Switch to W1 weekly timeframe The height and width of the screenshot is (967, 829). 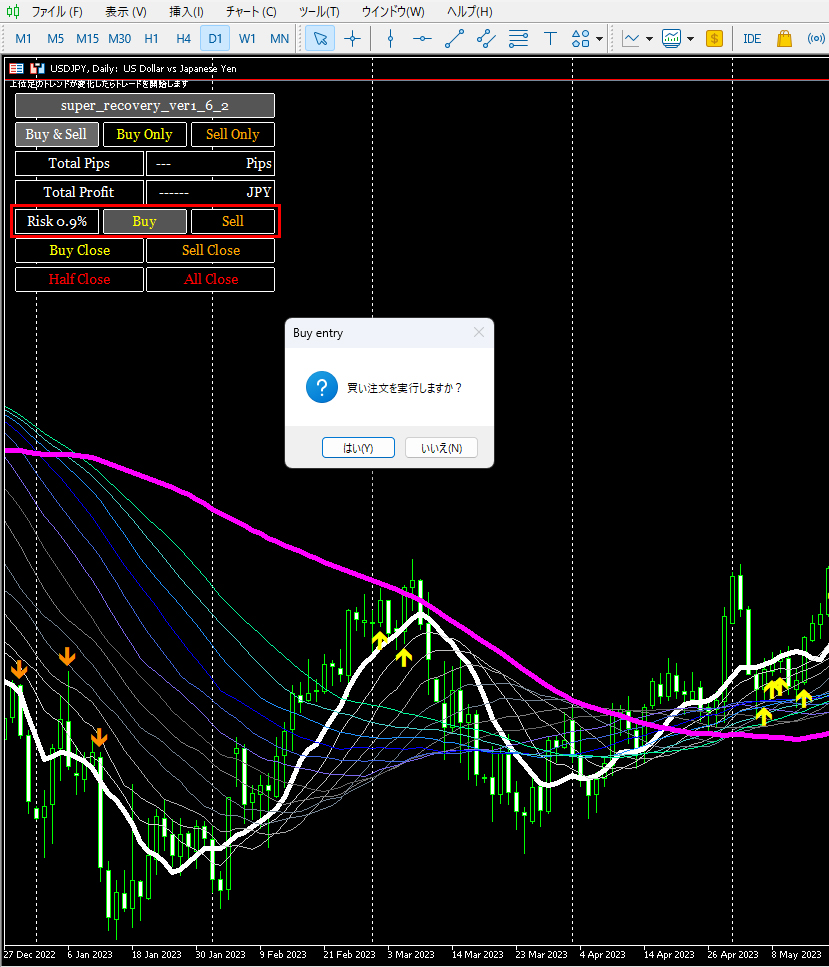point(247,39)
